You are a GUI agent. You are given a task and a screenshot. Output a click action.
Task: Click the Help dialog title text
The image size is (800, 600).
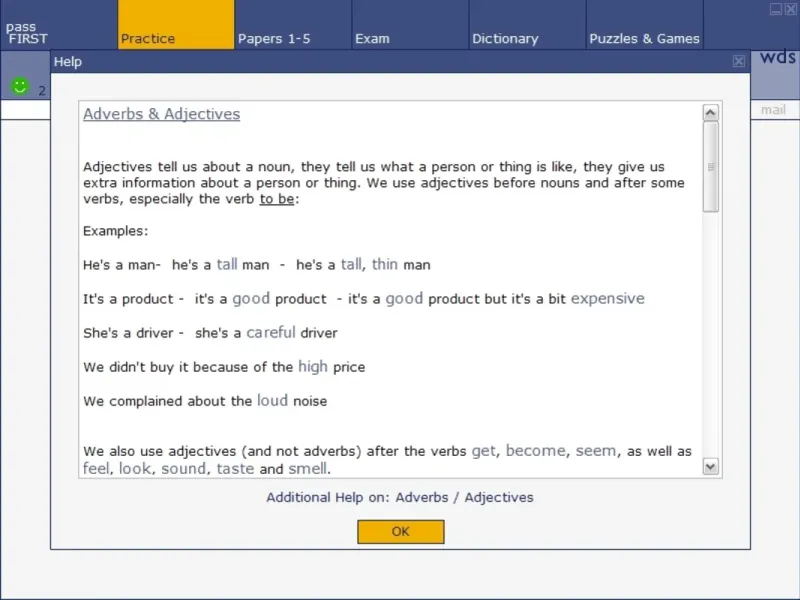coord(68,62)
